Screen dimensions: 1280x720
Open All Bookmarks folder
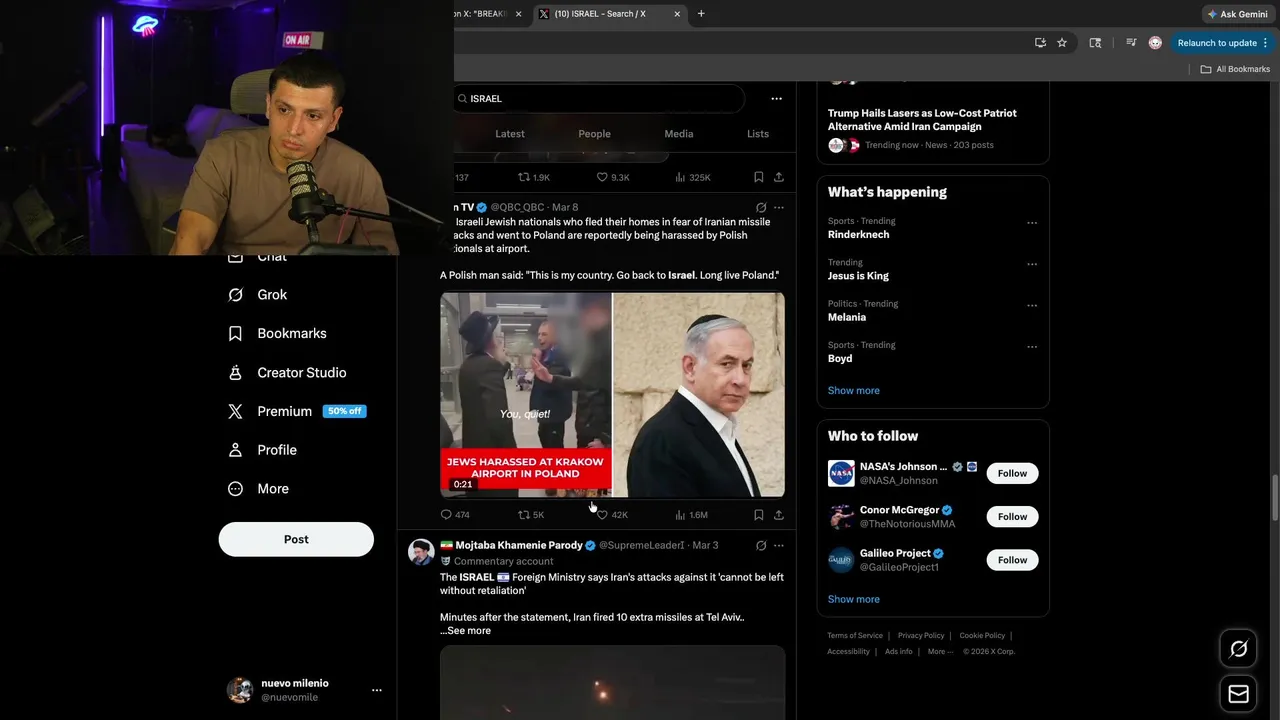click(x=1235, y=69)
